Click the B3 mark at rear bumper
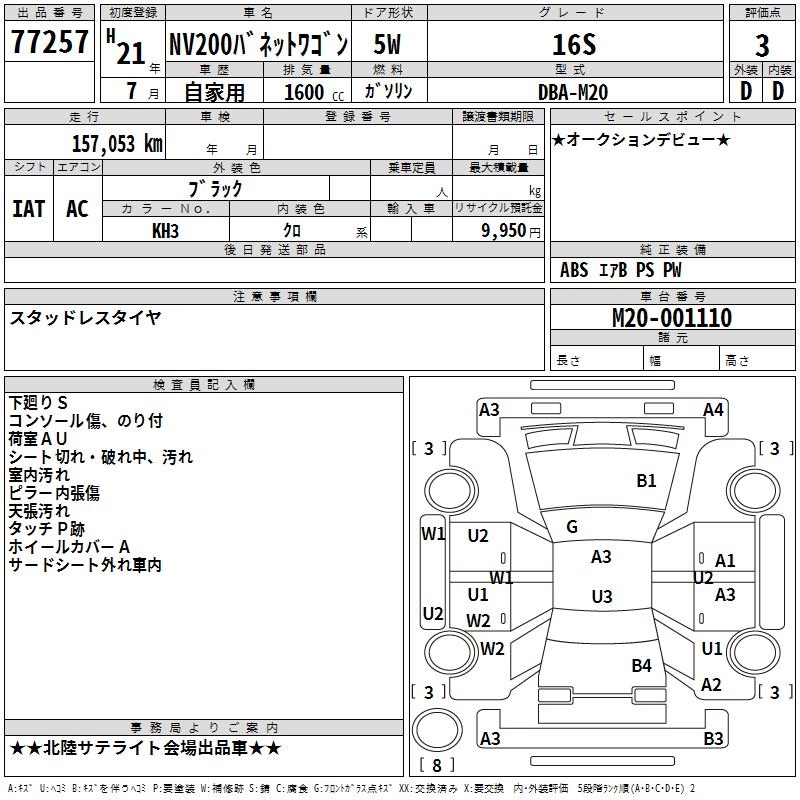The width and height of the screenshot is (800, 800). [713, 739]
